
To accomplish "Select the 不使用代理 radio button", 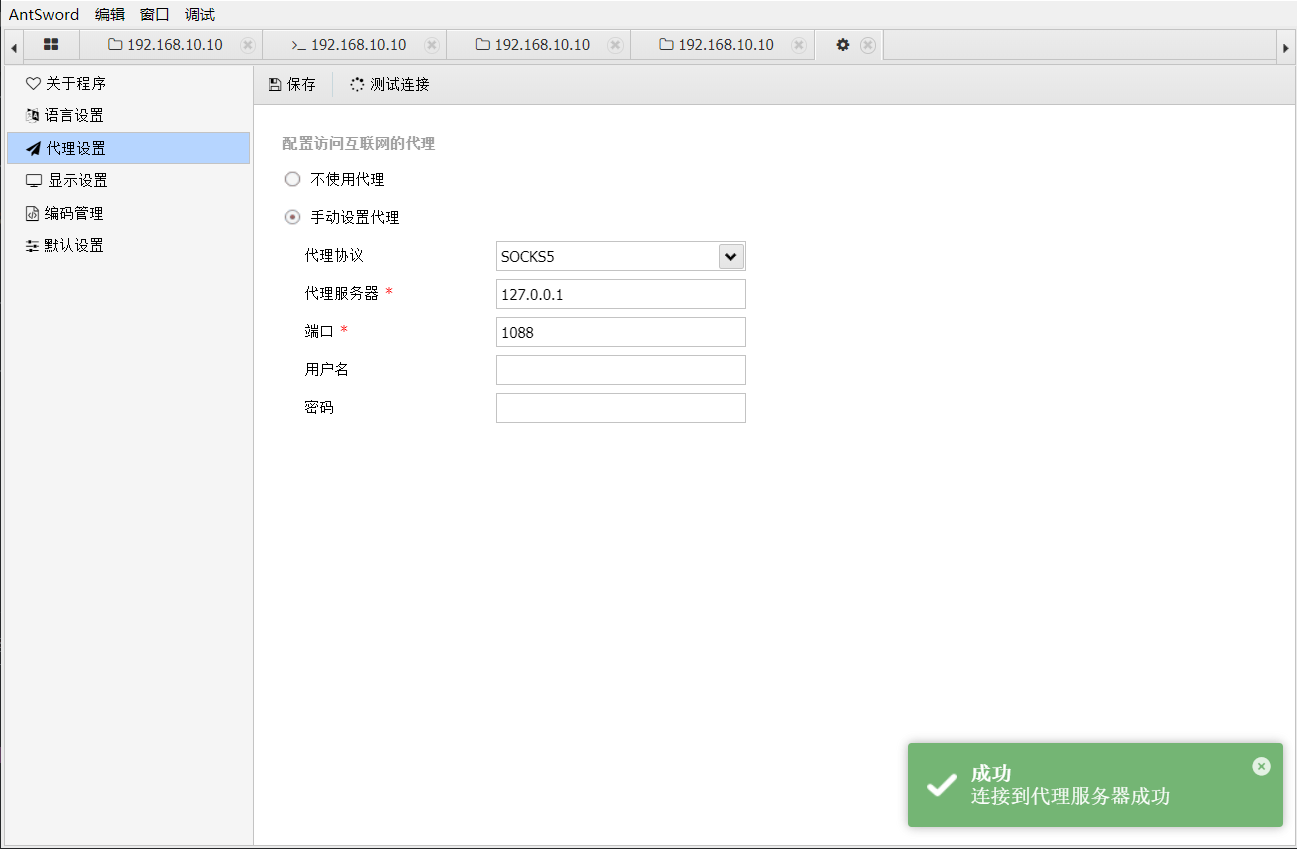I will pyautogui.click(x=292, y=180).
